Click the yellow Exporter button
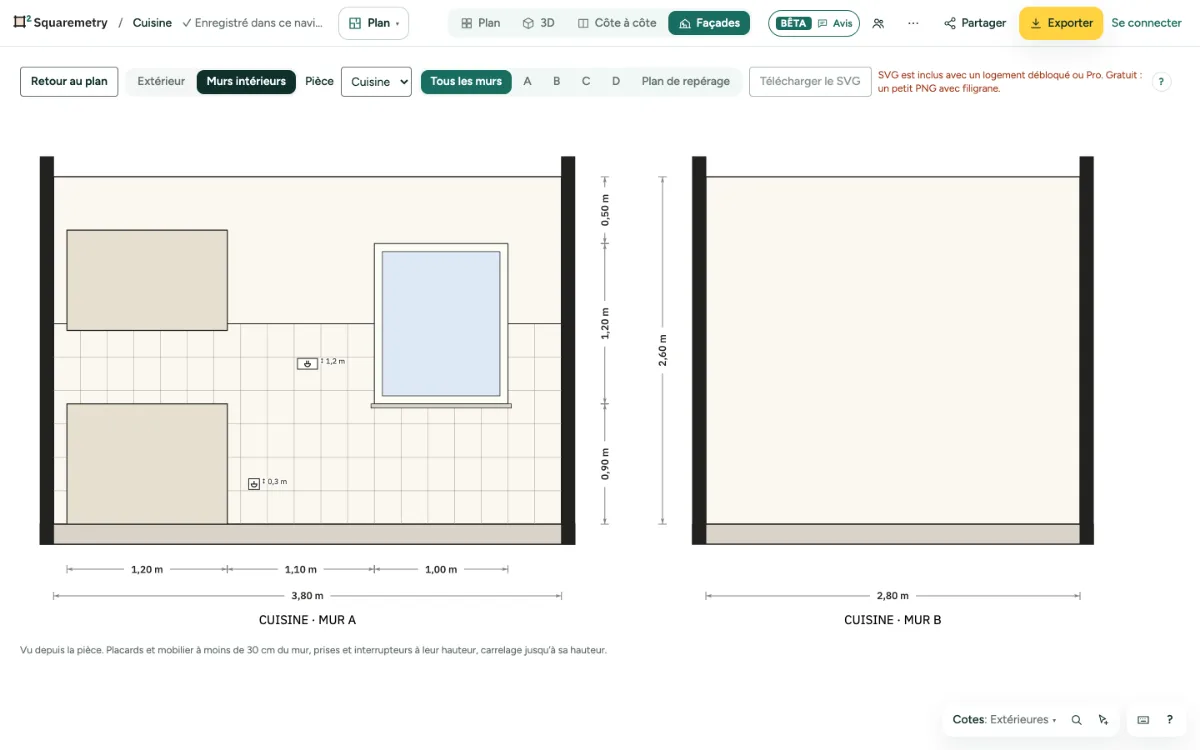Screen dimensions: 1200x750 (x=1061, y=23)
